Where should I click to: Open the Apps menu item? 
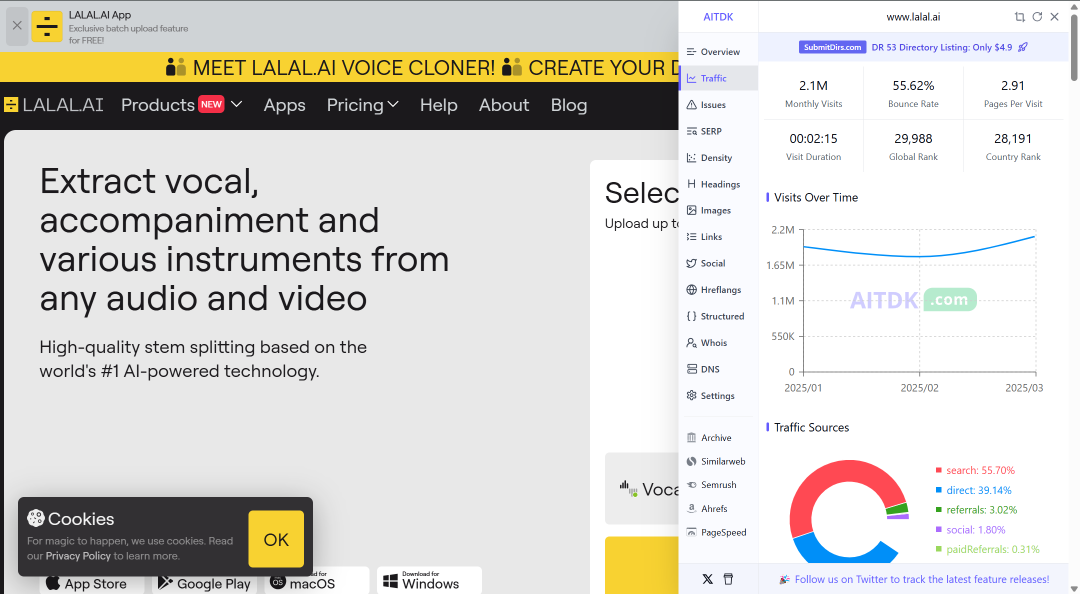pos(284,105)
